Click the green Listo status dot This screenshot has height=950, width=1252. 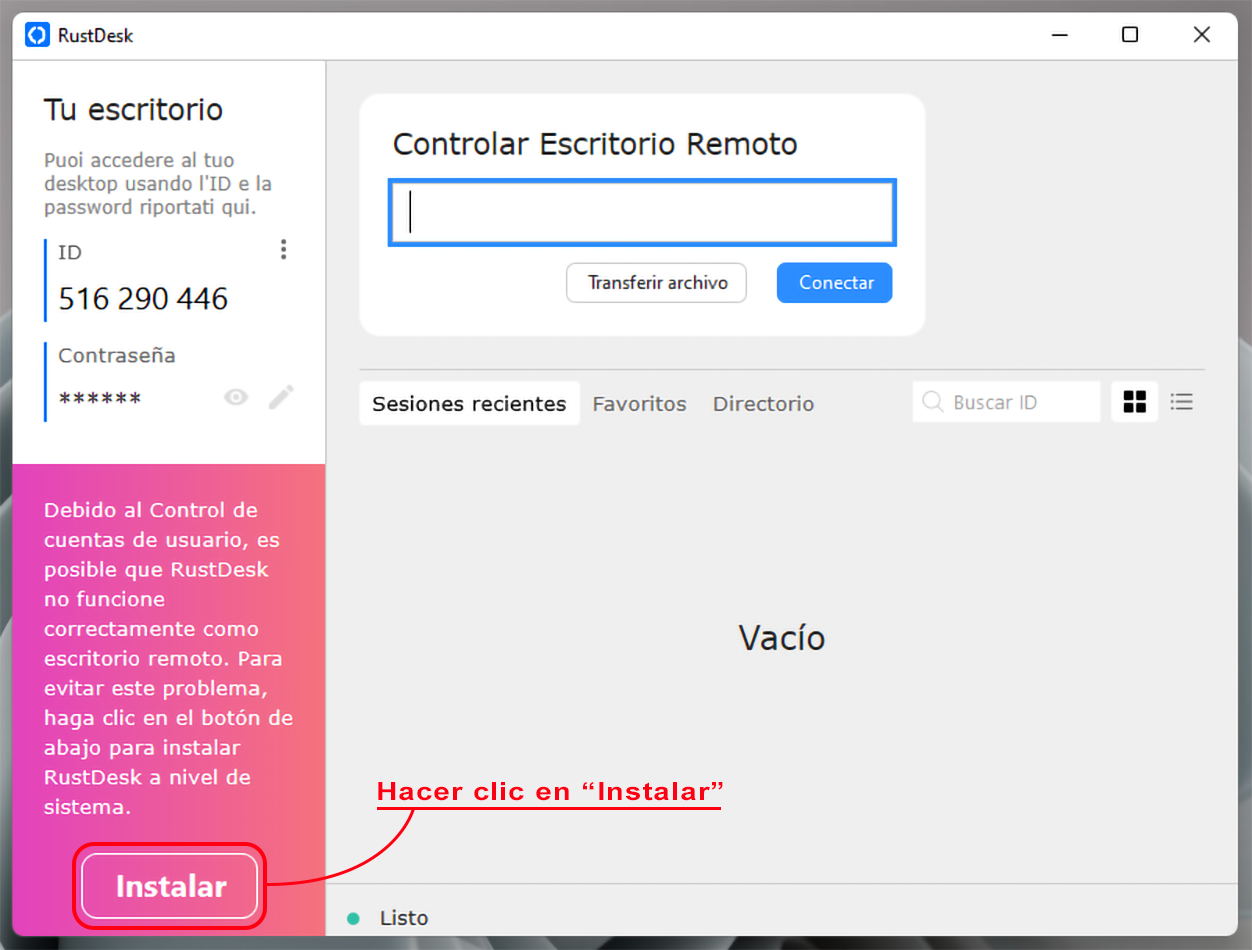pyautogui.click(x=353, y=918)
